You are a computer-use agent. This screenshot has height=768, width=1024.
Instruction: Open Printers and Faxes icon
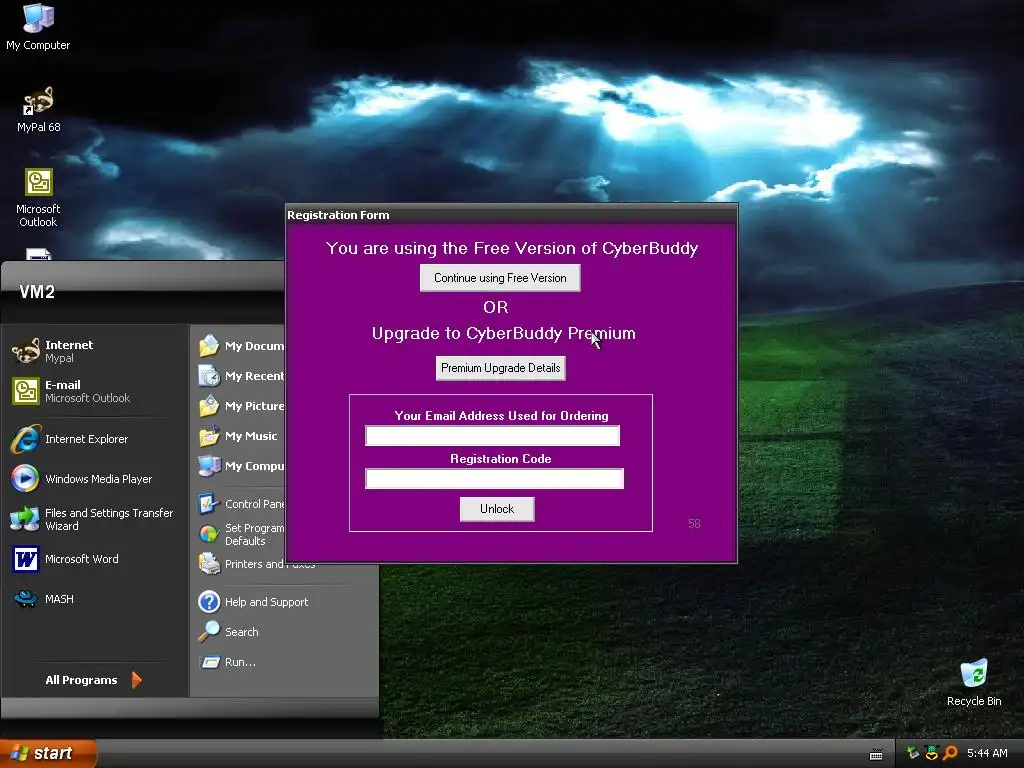[210, 563]
